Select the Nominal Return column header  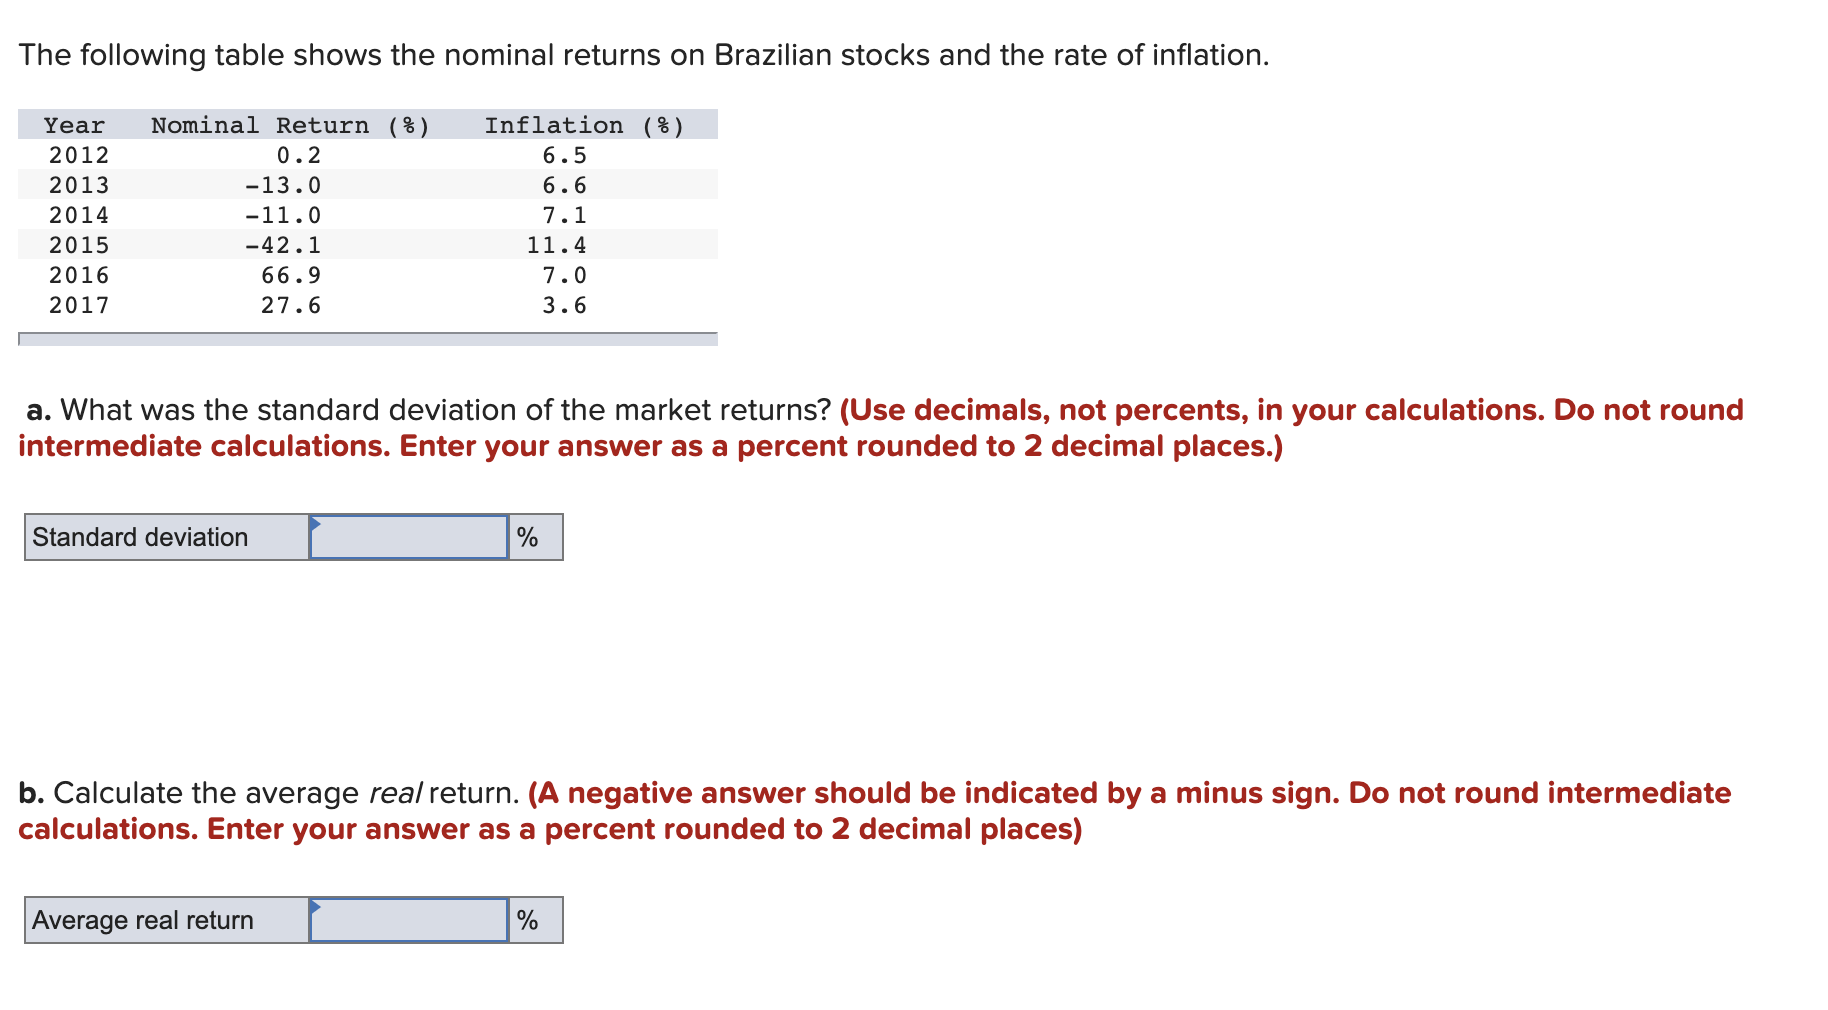[290, 124]
